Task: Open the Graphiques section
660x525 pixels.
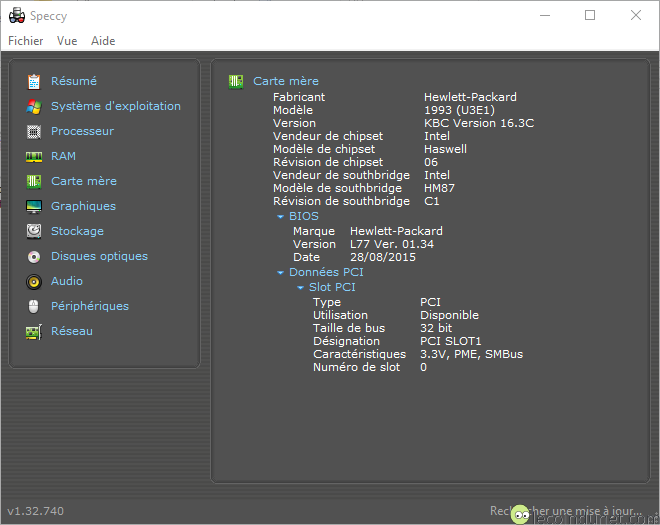Action: [83, 206]
